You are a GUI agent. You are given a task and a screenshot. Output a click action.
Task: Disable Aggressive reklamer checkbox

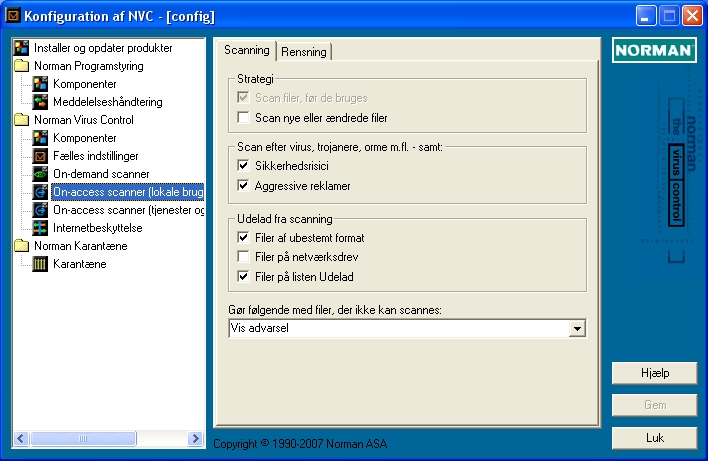coord(243,186)
